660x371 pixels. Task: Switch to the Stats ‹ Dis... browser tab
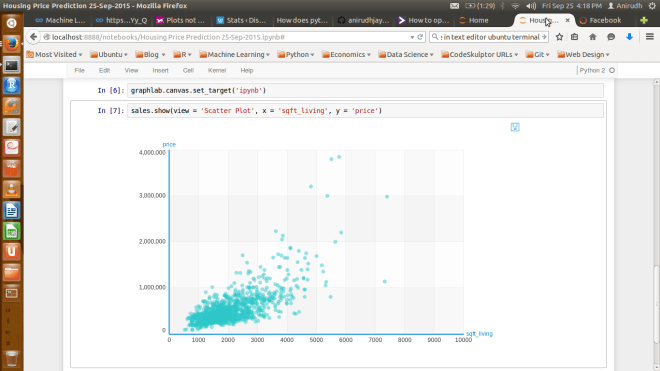click(241, 20)
